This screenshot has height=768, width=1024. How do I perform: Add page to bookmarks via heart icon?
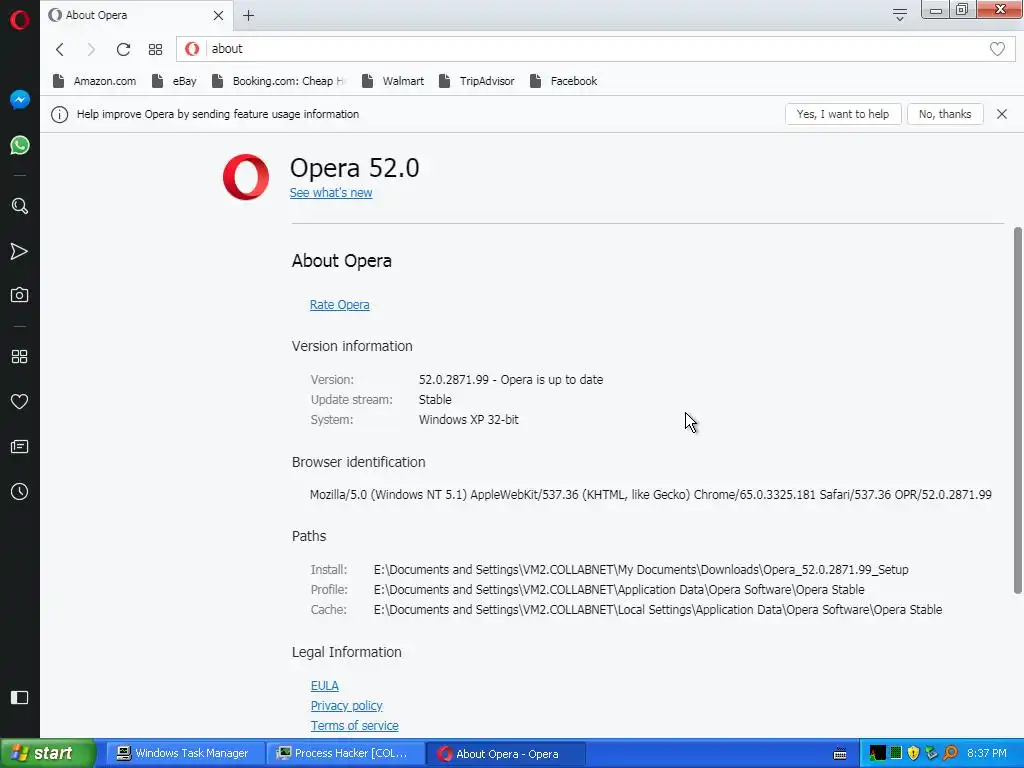[997, 49]
